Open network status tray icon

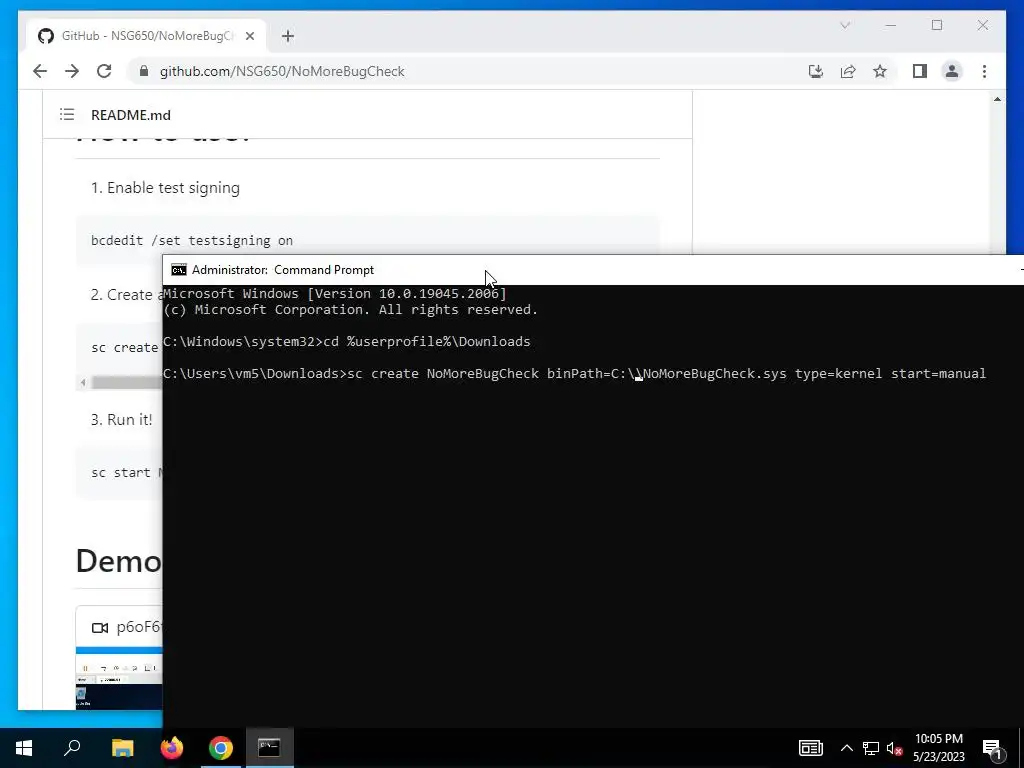(871, 748)
